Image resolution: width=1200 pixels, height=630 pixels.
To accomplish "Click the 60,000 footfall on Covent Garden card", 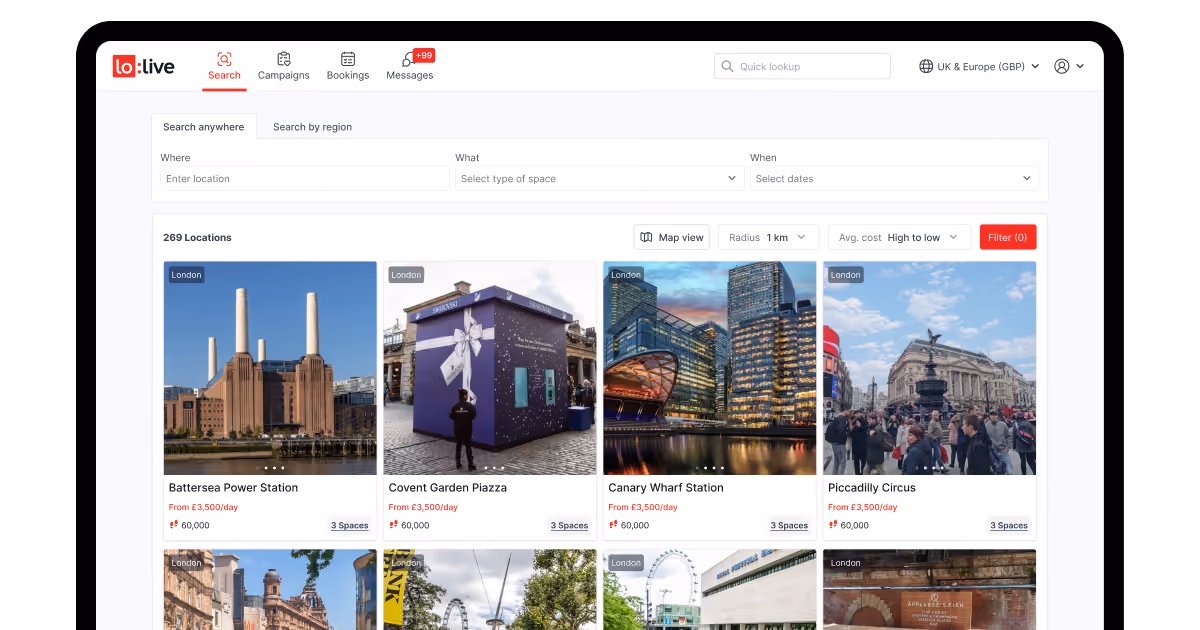I will 415,525.
